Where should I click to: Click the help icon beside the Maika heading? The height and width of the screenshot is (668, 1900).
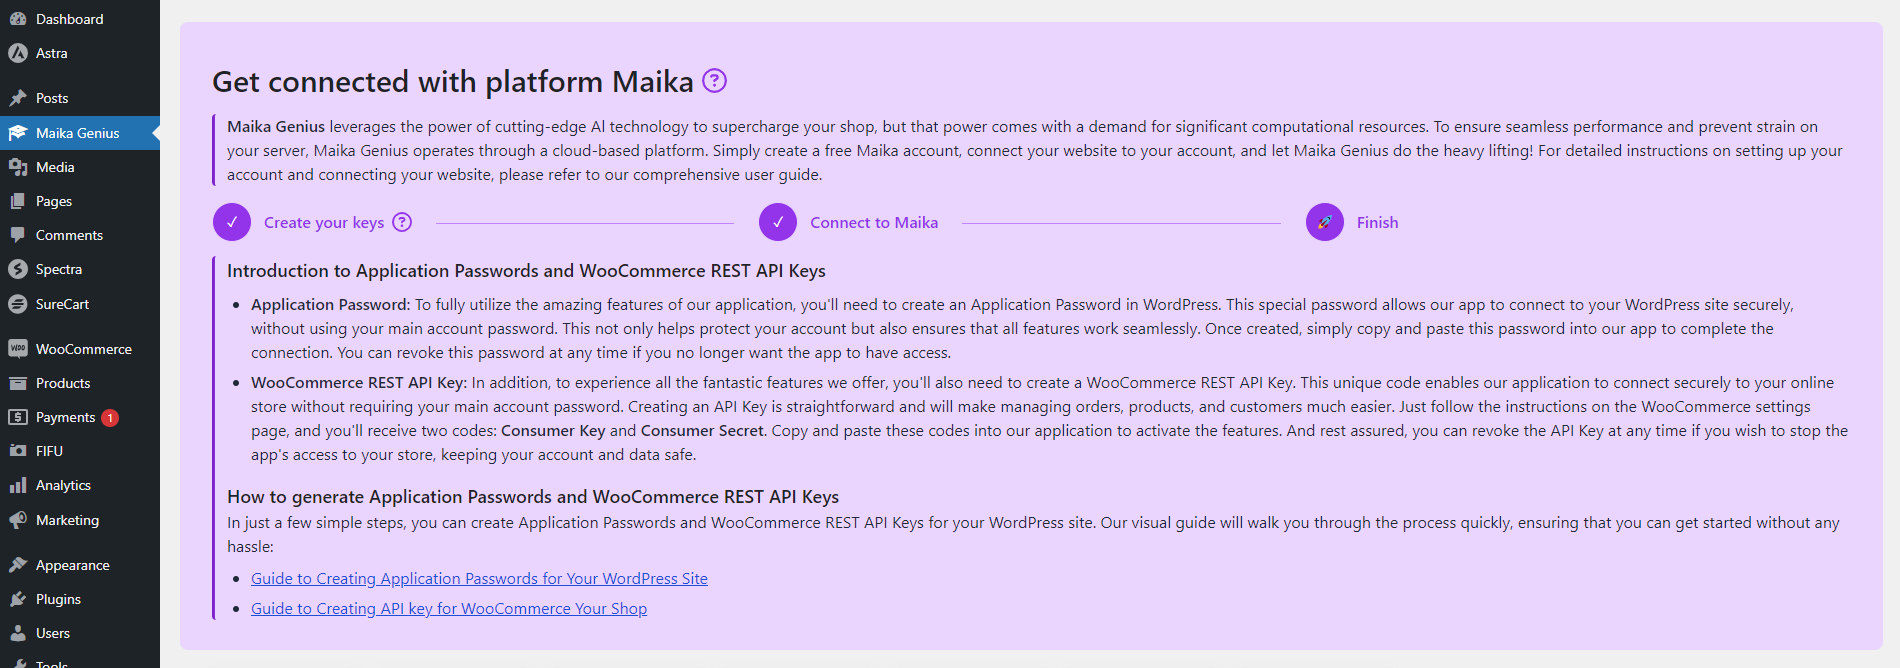pyautogui.click(x=714, y=81)
